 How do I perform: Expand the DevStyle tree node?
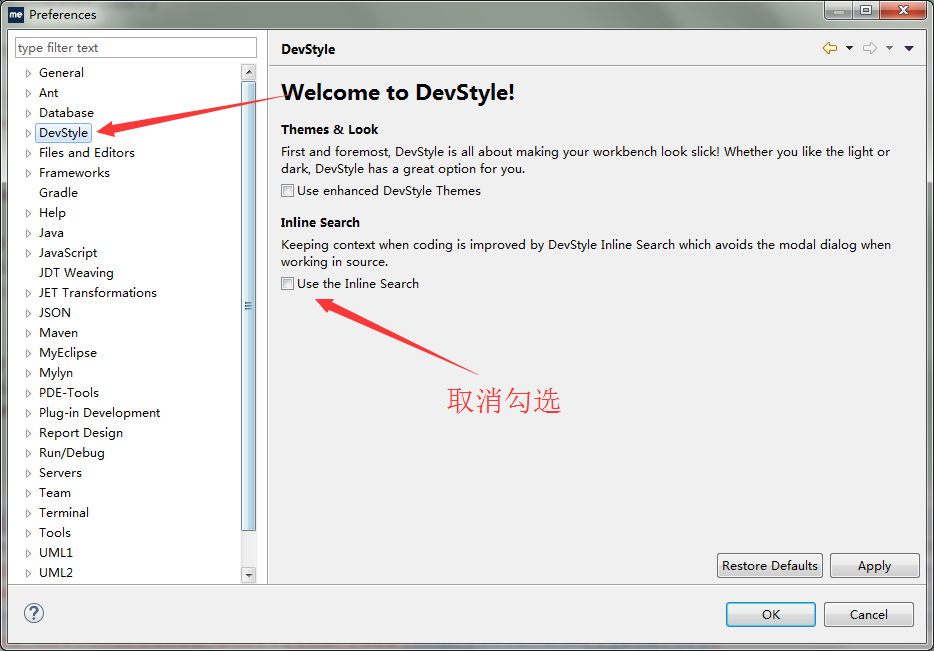coord(28,133)
